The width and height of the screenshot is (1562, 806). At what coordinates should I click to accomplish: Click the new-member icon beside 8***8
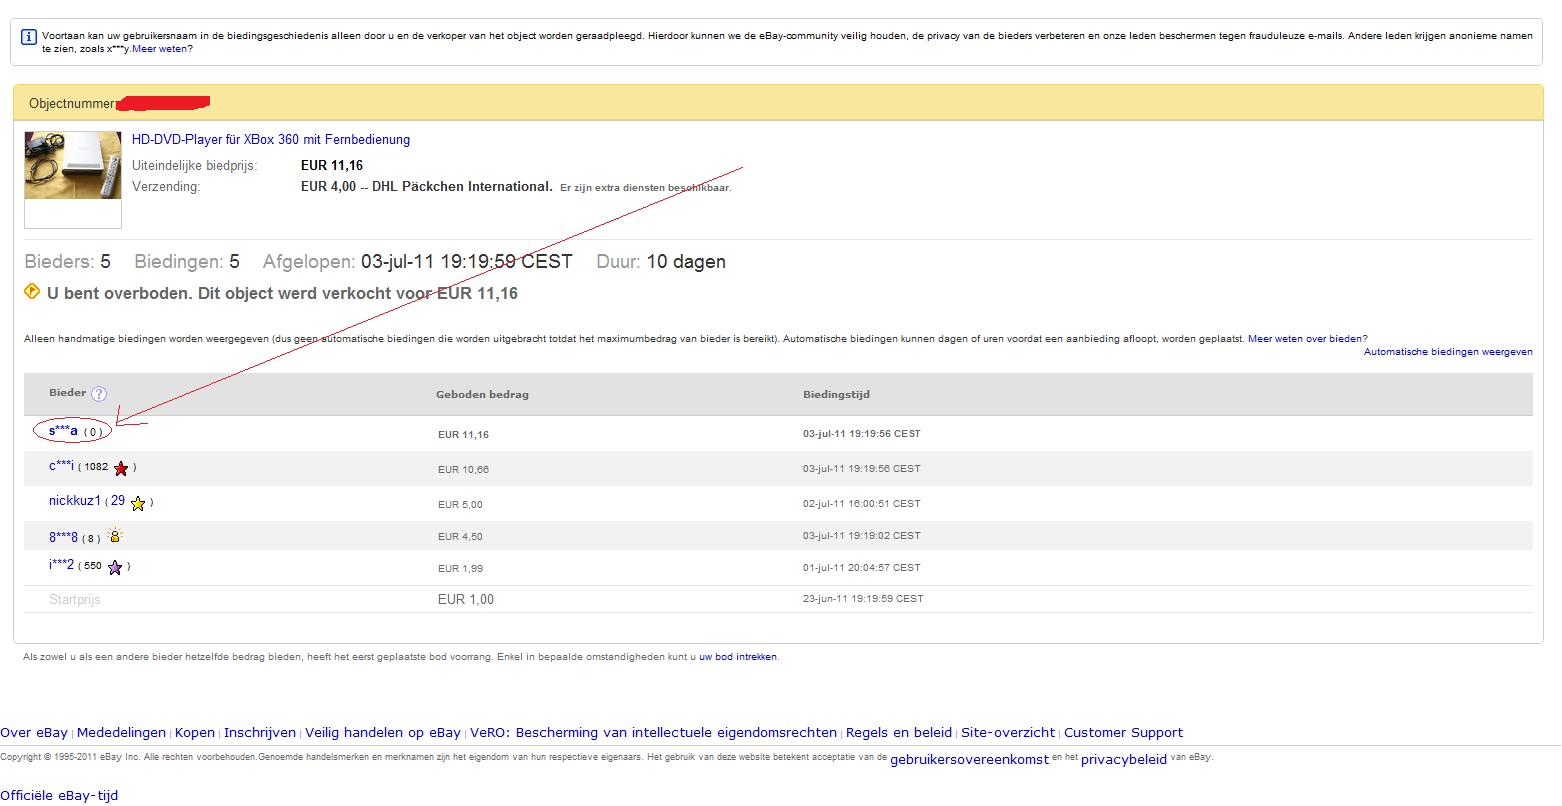click(x=115, y=536)
